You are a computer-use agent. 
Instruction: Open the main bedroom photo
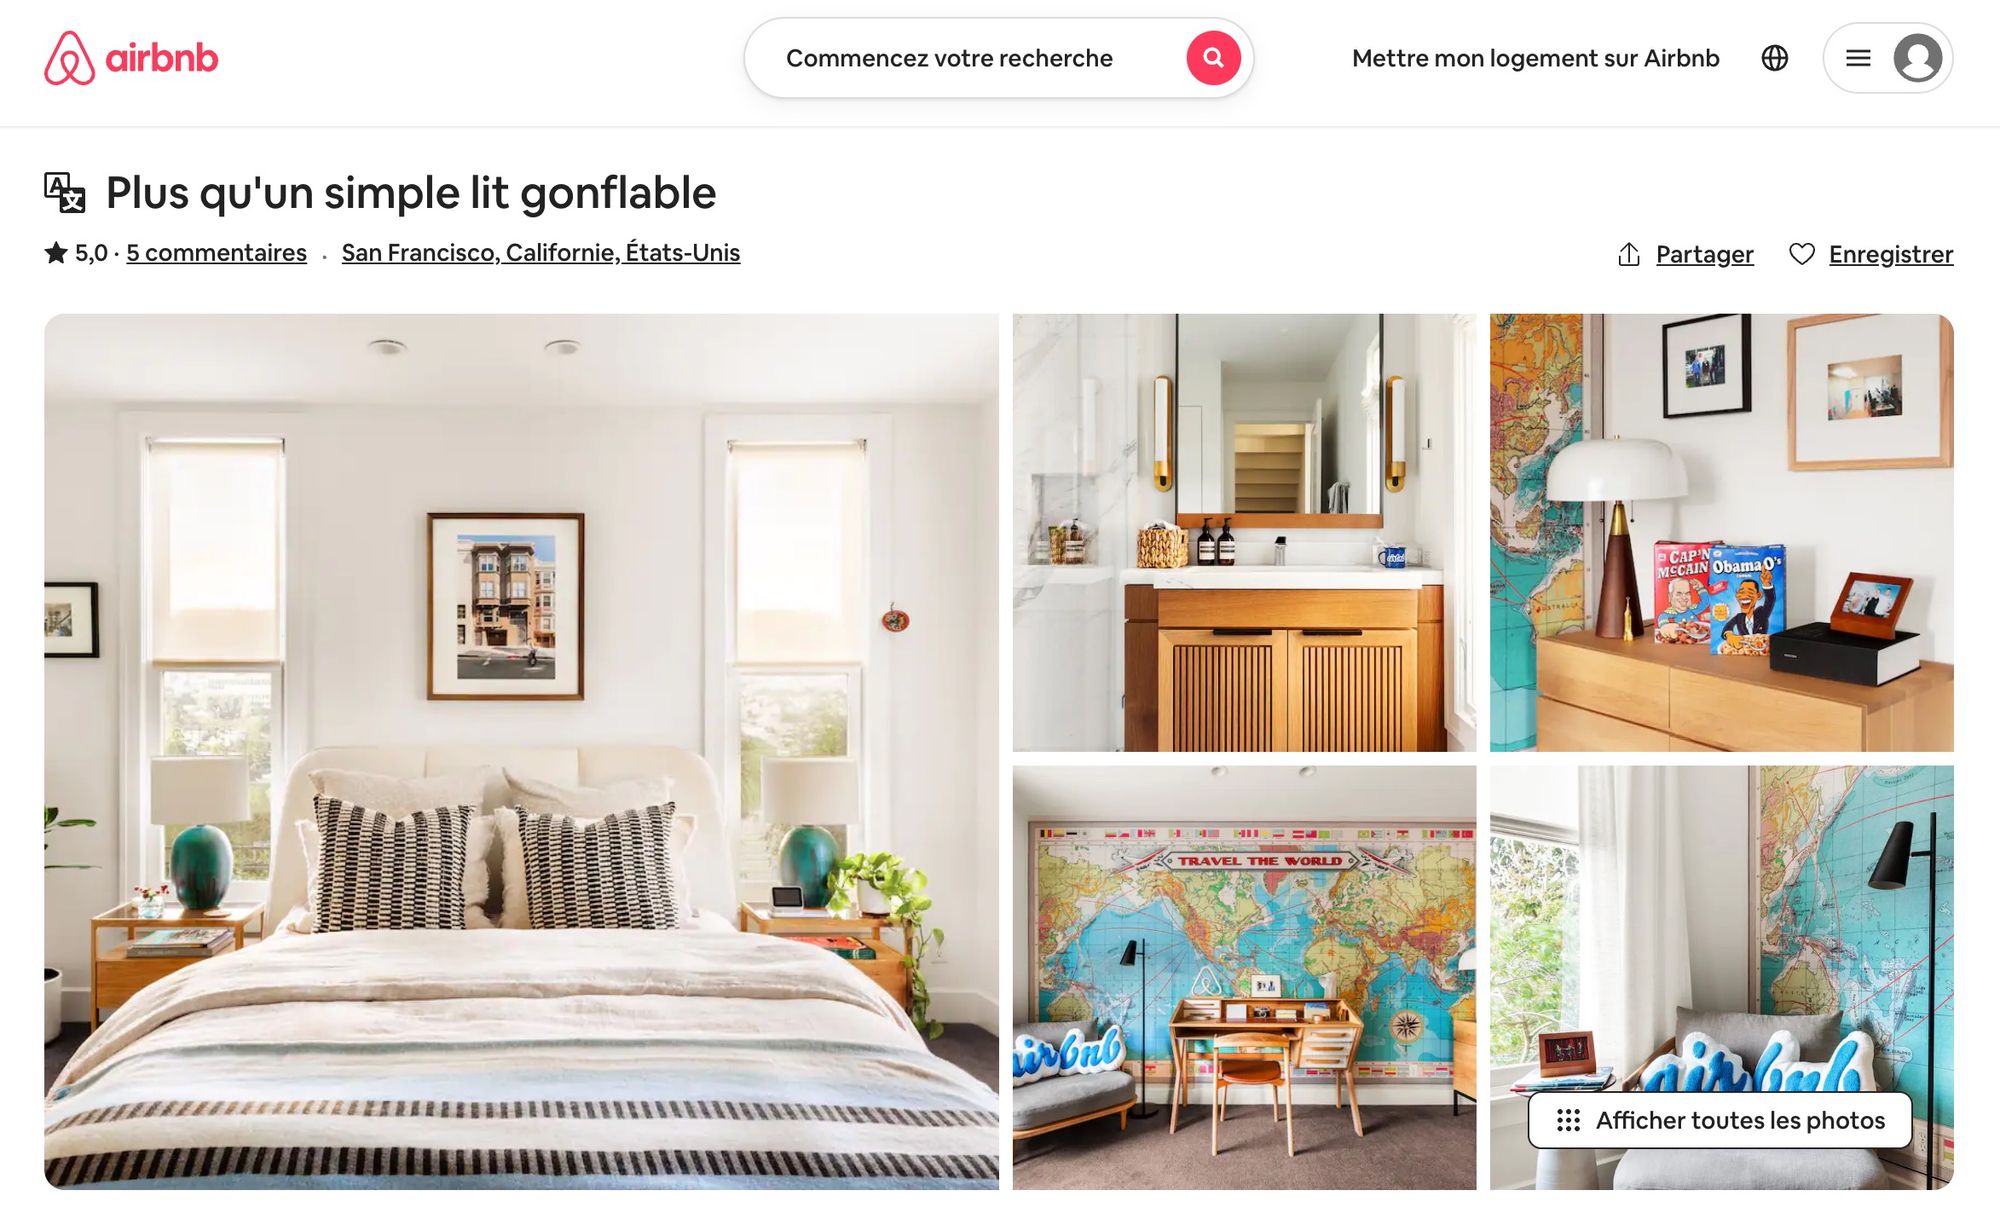[x=521, y=751]
